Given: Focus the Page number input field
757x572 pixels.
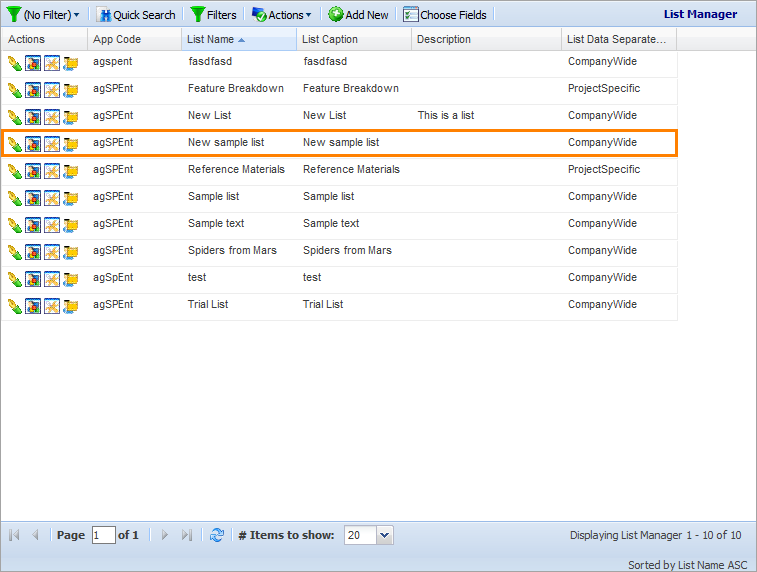Looking at the screenshot, I should 103,535.
